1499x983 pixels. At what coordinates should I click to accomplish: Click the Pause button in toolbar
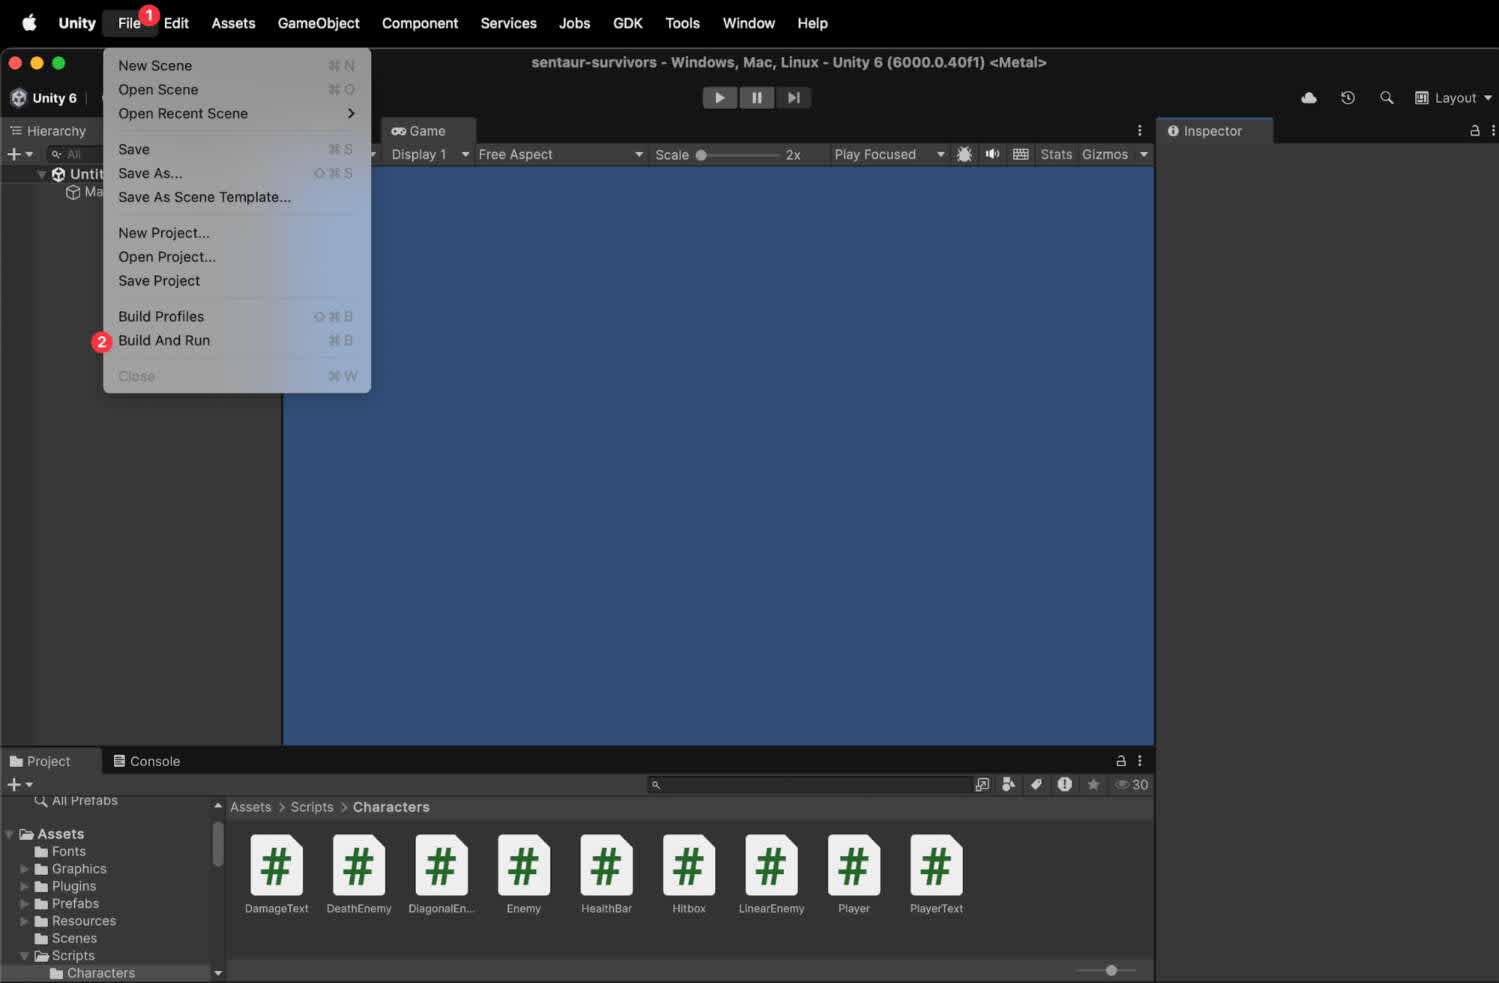click(757, 98)
